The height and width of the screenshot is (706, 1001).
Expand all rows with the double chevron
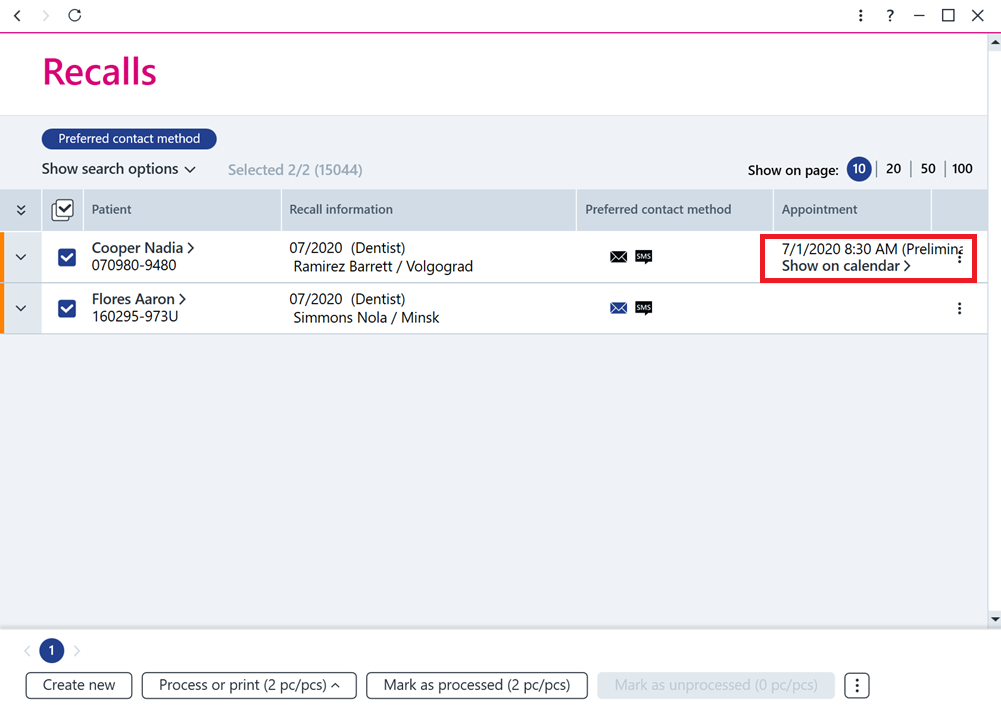click(21, 210)
